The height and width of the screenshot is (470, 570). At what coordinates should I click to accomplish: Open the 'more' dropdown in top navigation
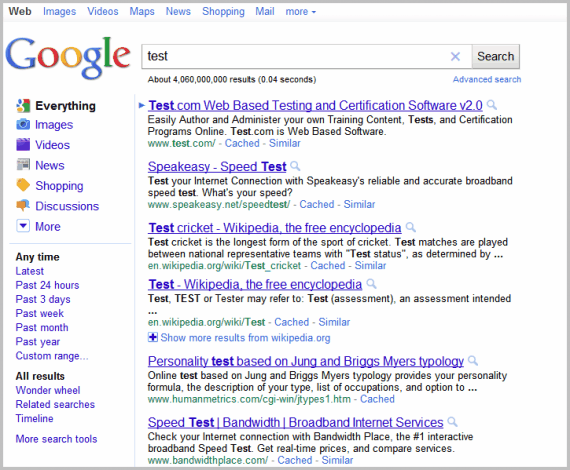301,12
